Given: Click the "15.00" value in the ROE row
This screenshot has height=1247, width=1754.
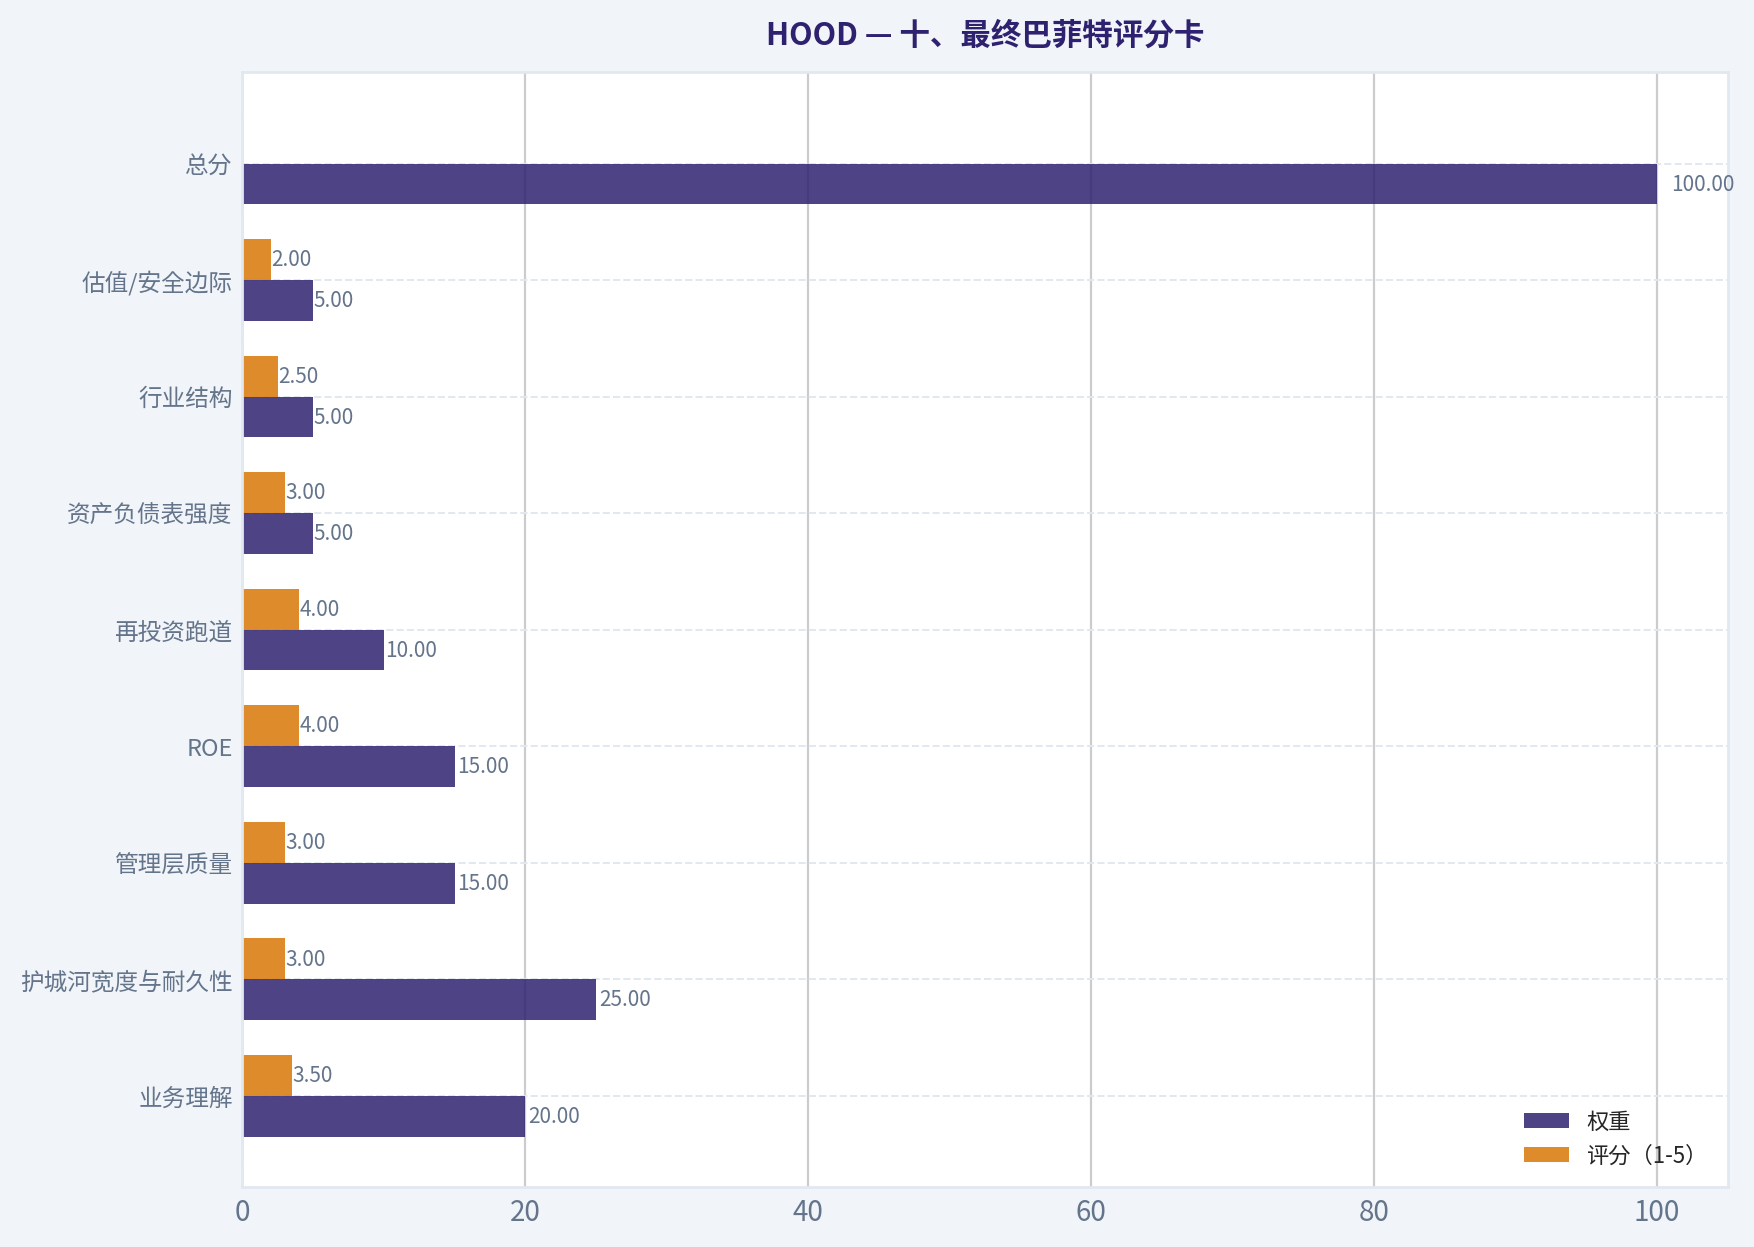Looking at the screenshot, I should click(x=483, y=765).
